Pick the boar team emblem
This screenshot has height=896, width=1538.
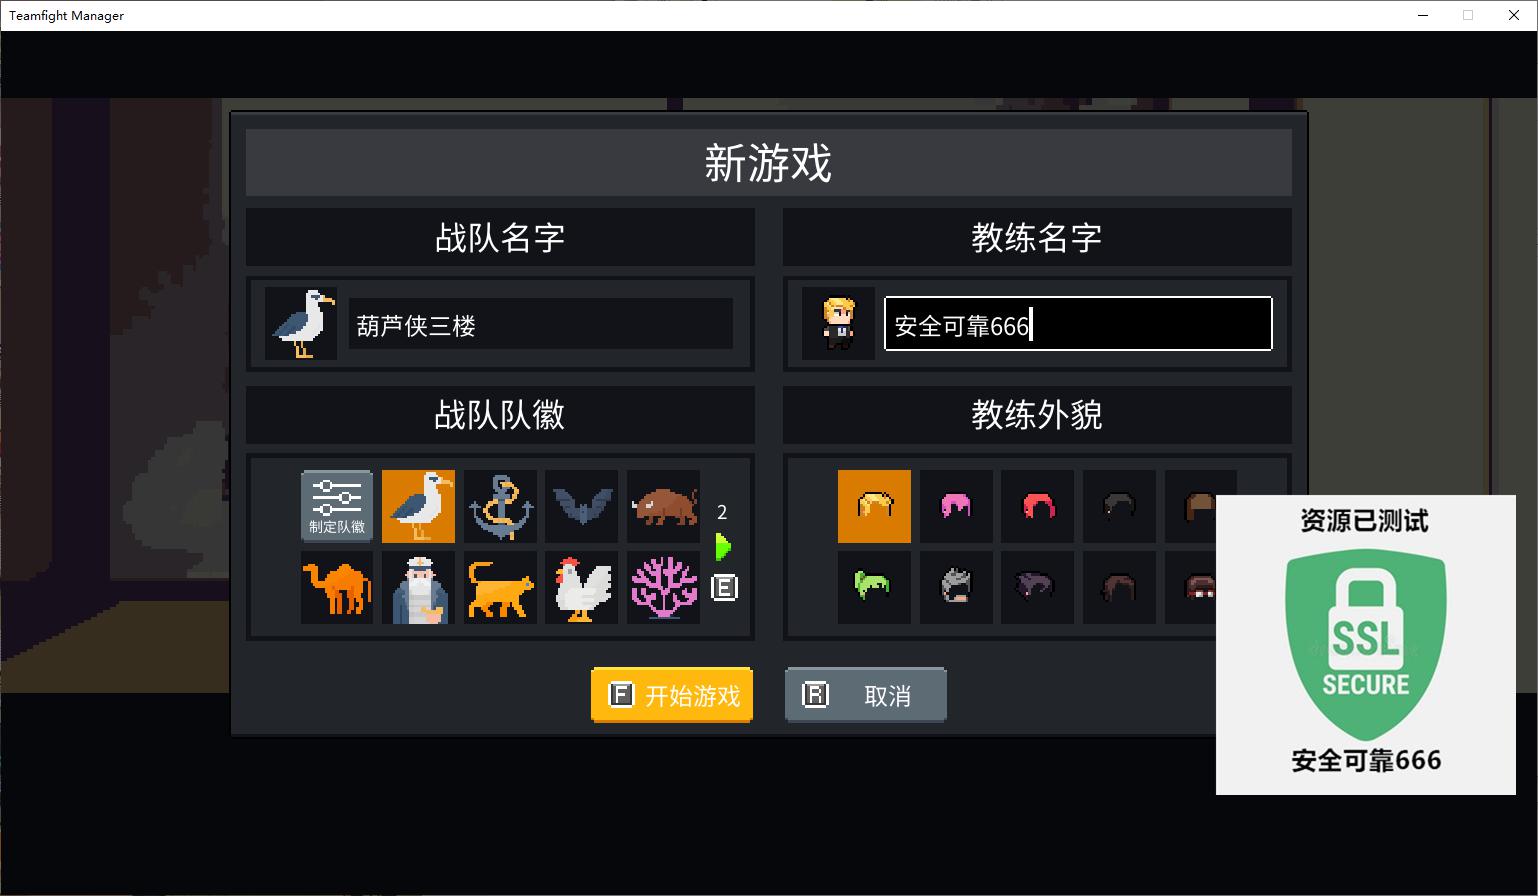664,507
